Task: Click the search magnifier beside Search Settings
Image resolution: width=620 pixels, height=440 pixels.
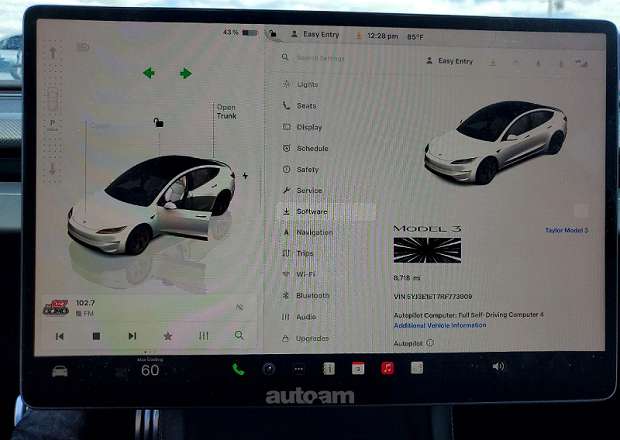Action: pos(285,57)
